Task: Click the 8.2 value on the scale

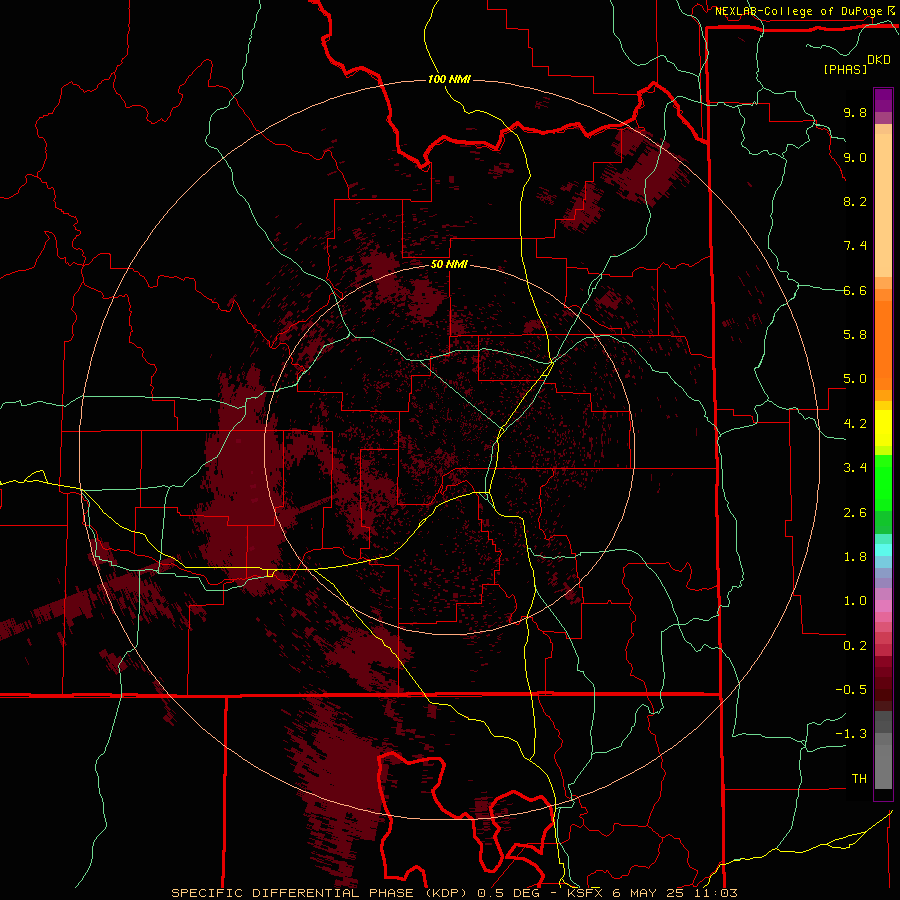Action: click(x=855, y=201)
